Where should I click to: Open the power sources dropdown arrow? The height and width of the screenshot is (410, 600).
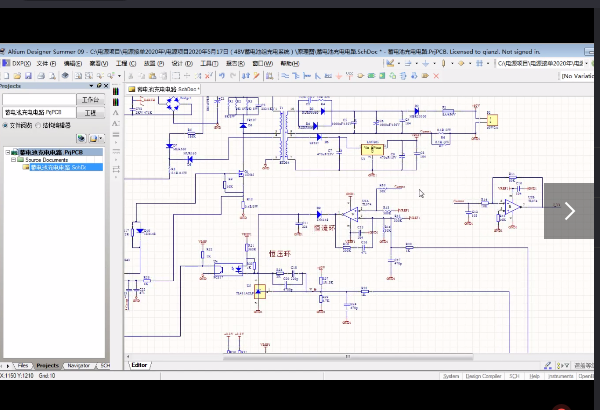coord(434,63)
